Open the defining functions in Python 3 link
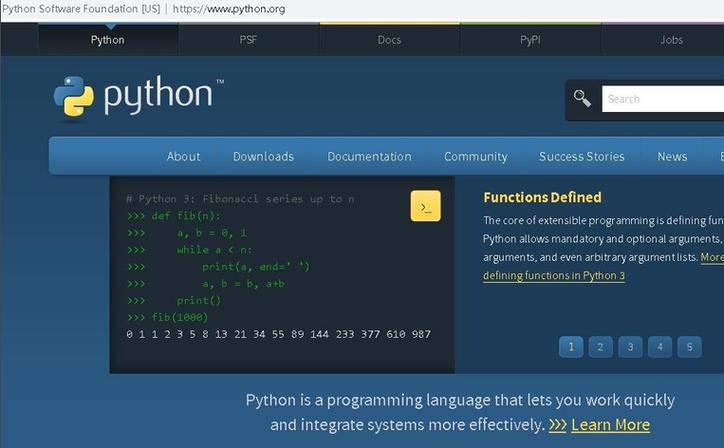Viewport: 724px width, 448px height. click(554, 276)
